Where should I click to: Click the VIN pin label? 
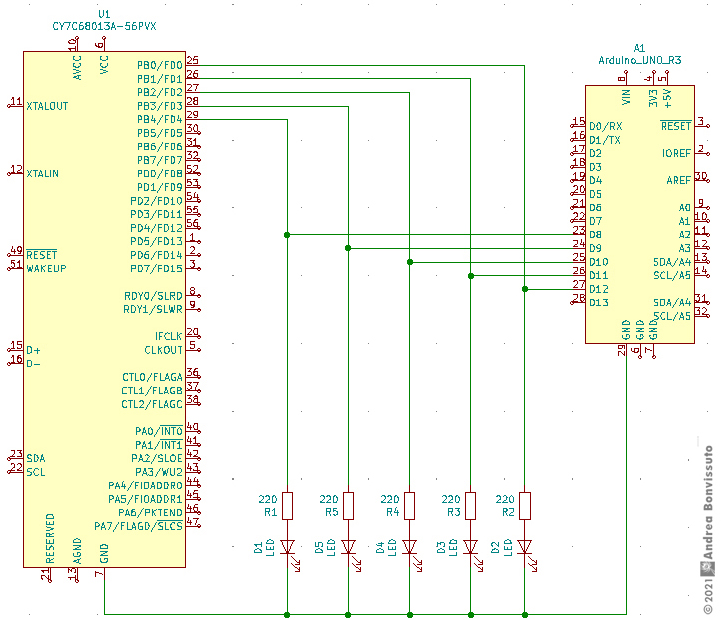[x=626, y=97]
